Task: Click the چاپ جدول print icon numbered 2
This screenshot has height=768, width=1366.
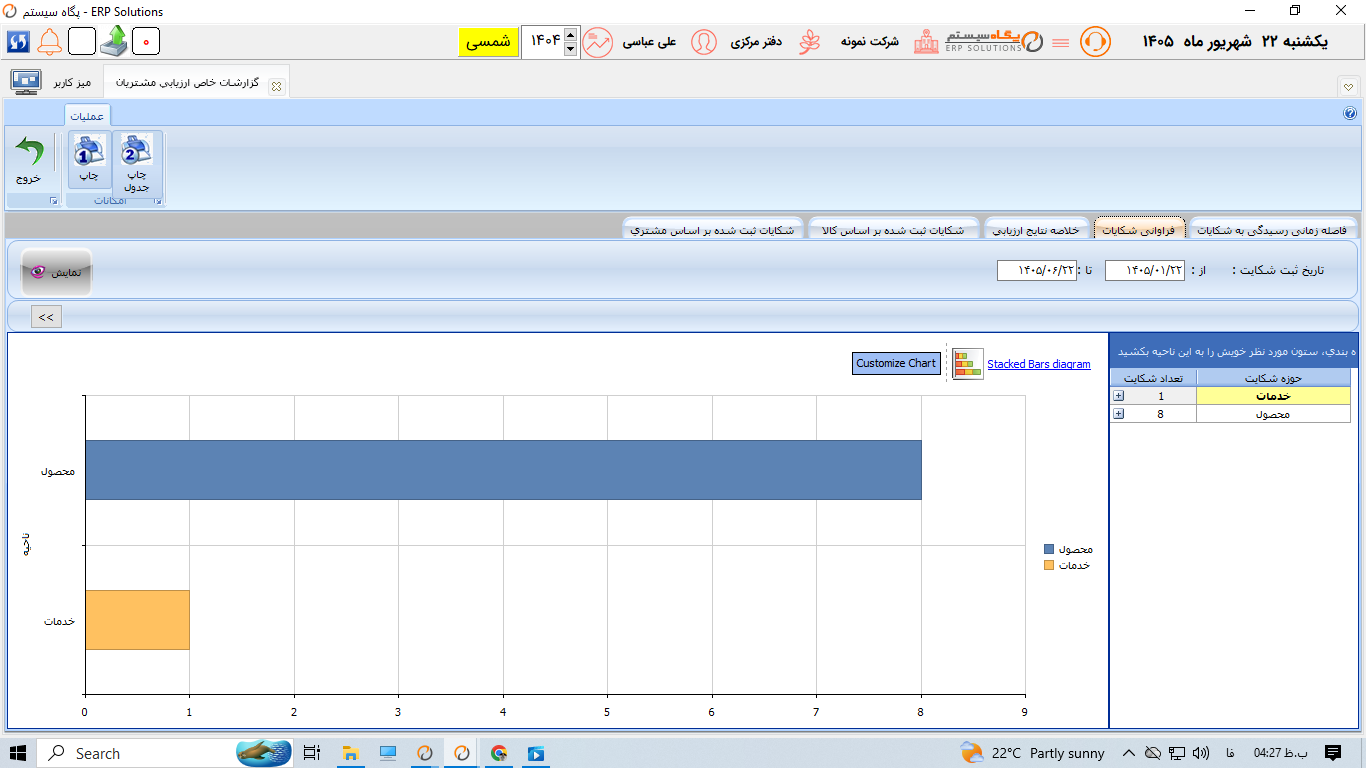Action: [136, 162]
